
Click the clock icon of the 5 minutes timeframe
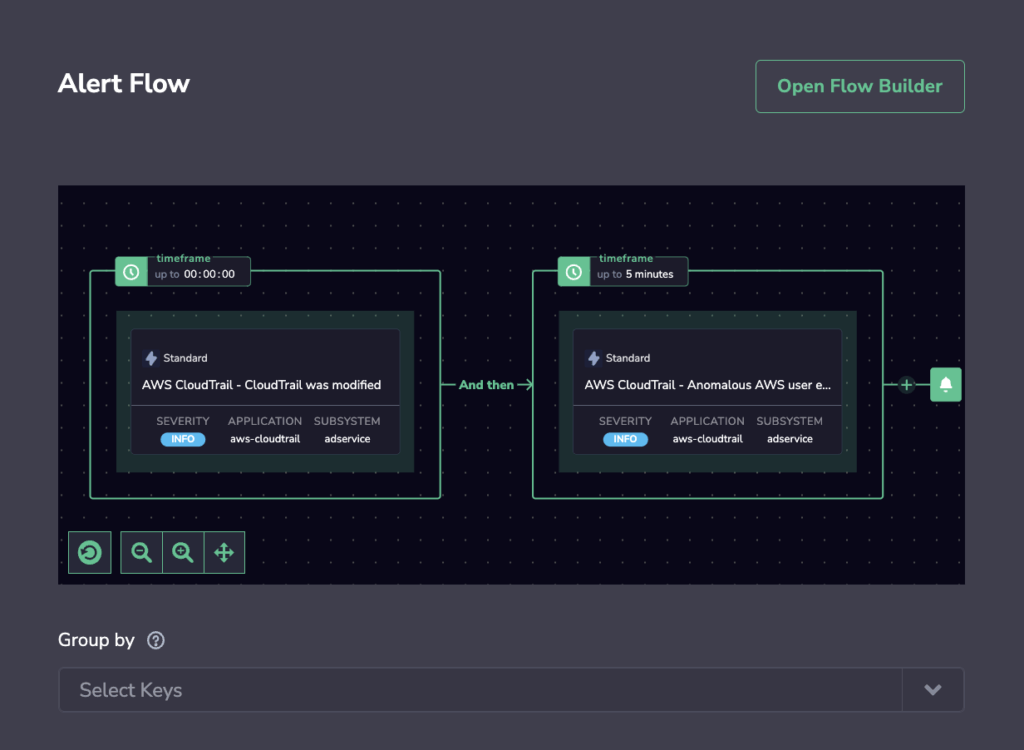(574, 272)
